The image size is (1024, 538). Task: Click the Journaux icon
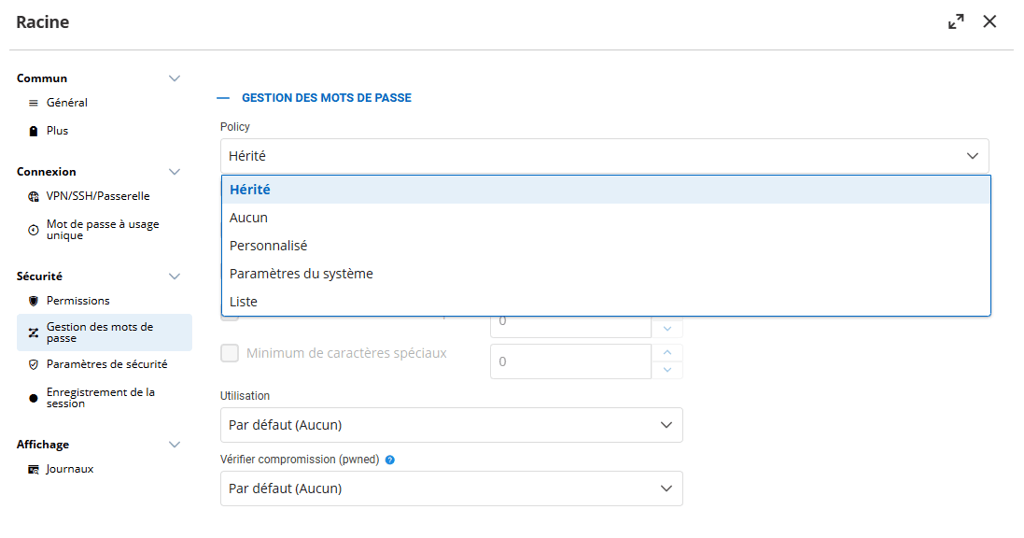tap(33, 469)
